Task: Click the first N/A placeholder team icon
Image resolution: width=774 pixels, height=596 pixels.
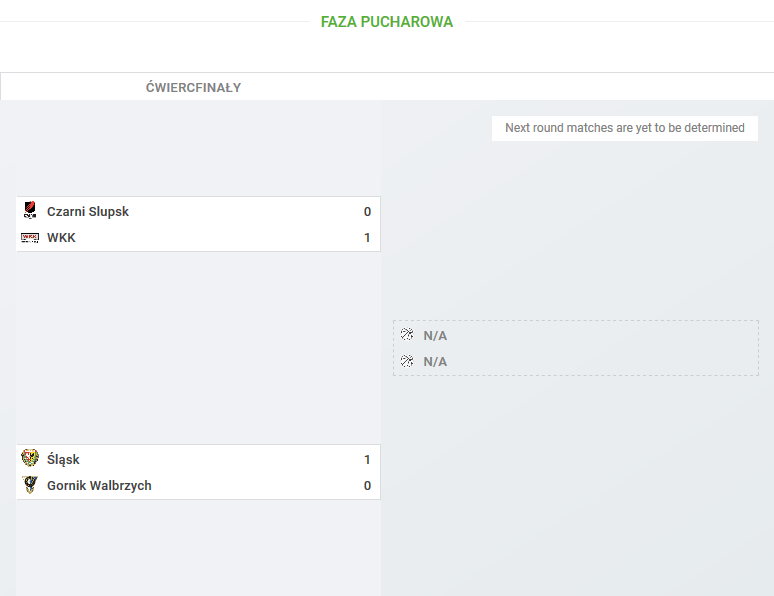Action: (x=407, y=334)
